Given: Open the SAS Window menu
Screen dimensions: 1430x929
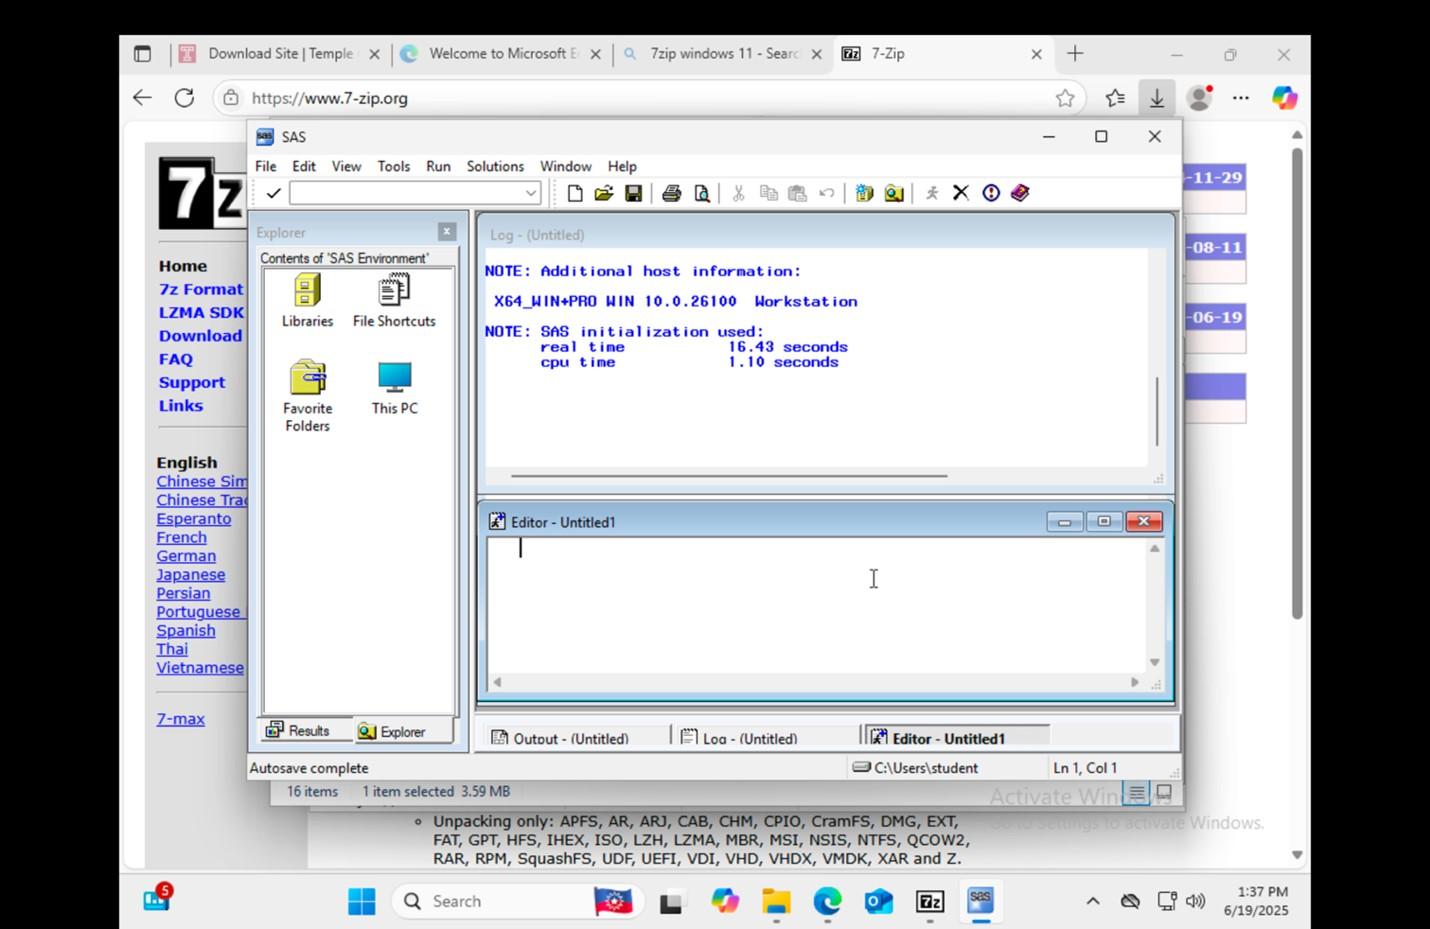Looking at the screenshot, I should point(566,166).
